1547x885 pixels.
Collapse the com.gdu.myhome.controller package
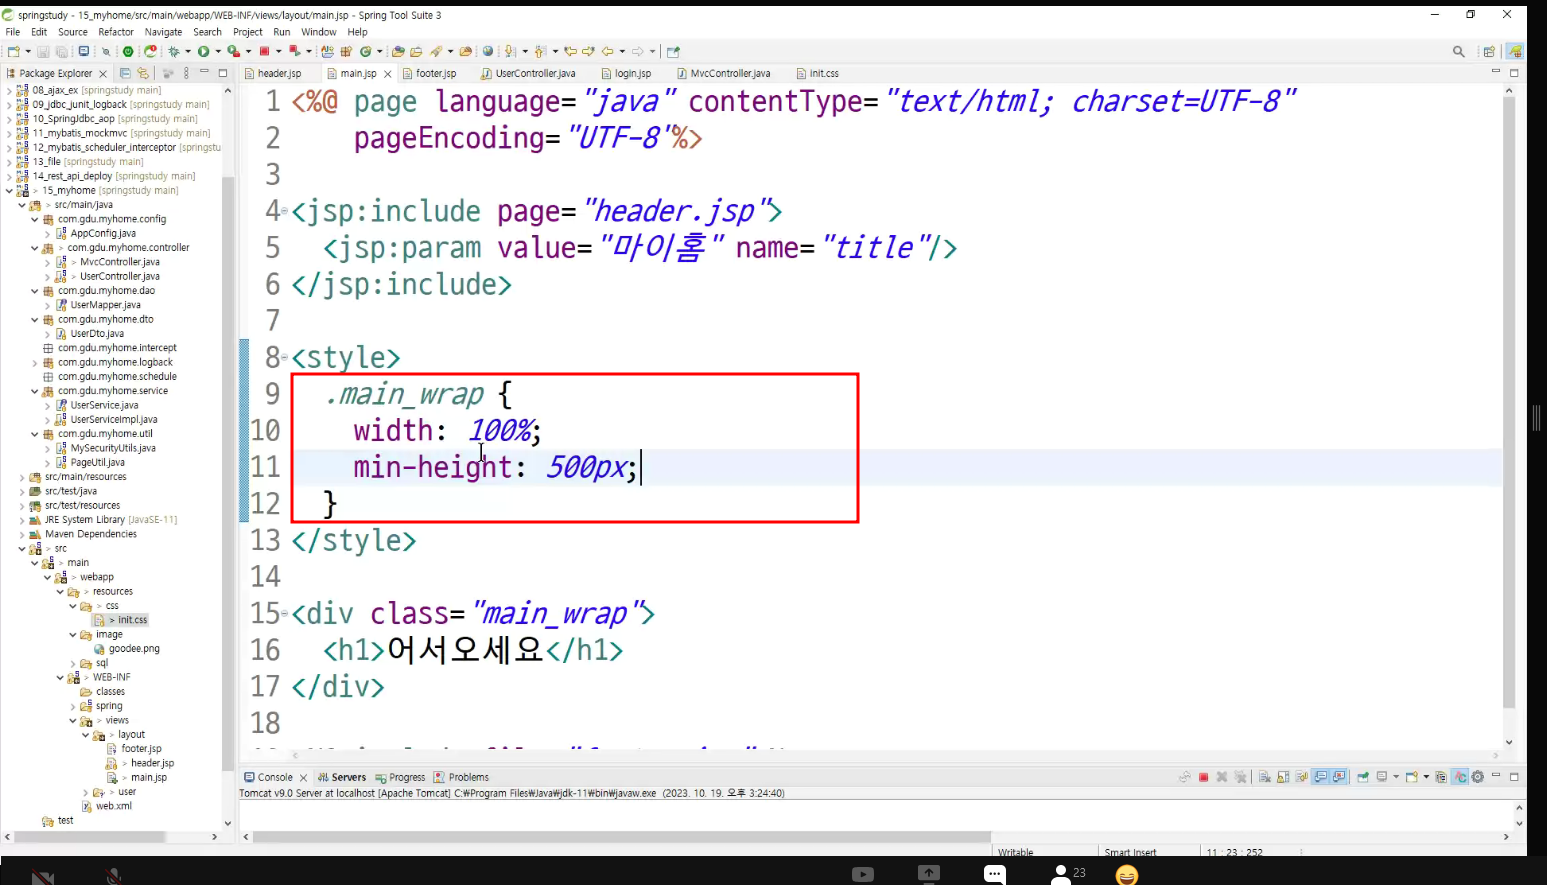[x=35, y=248]
